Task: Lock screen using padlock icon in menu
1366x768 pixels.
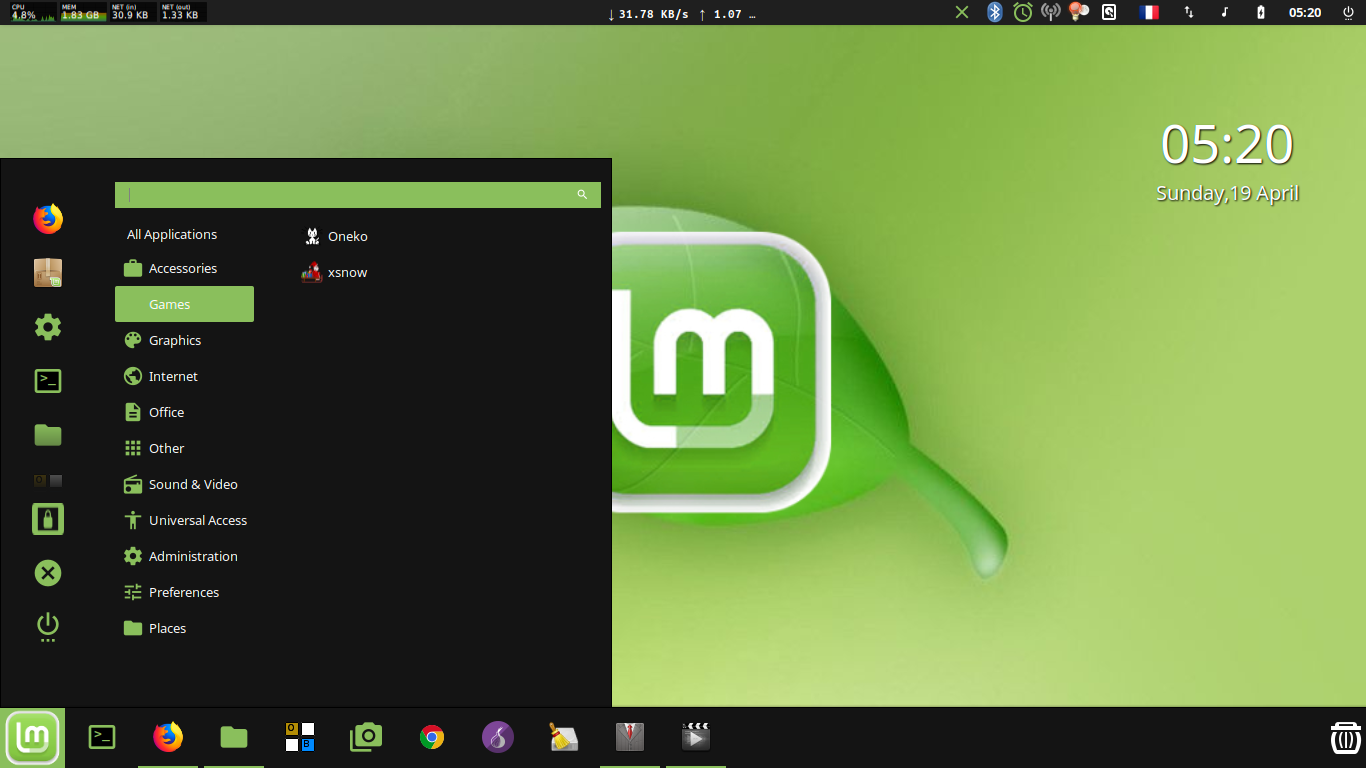Action: click(48, 519)
